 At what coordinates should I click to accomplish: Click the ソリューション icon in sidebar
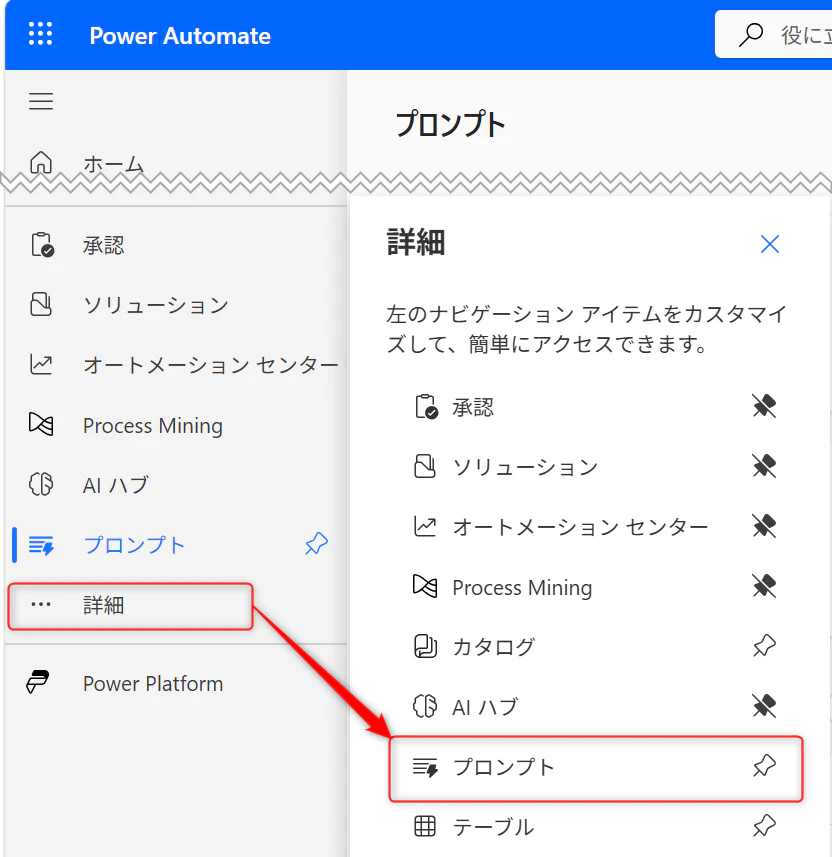click(x=41, y=304)
